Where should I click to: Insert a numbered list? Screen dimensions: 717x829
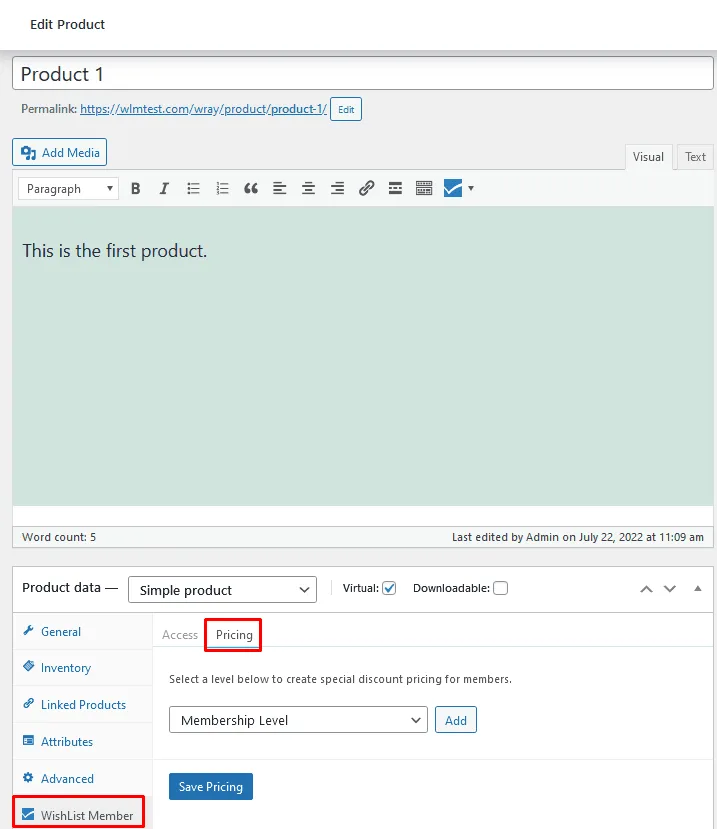point(222,188)
